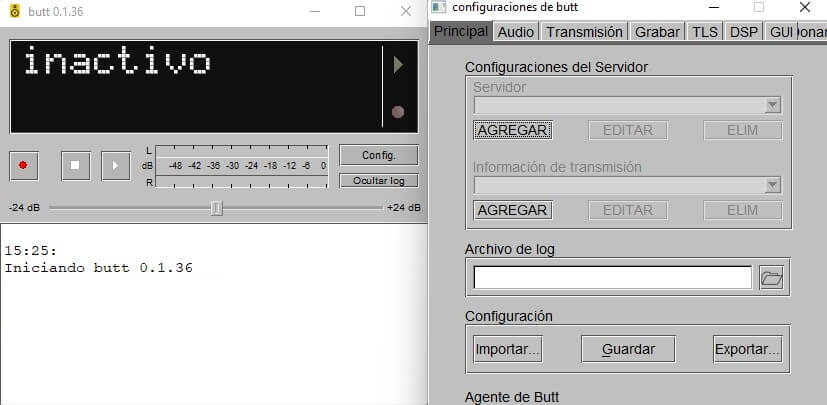Open the GUI tab

781,32
